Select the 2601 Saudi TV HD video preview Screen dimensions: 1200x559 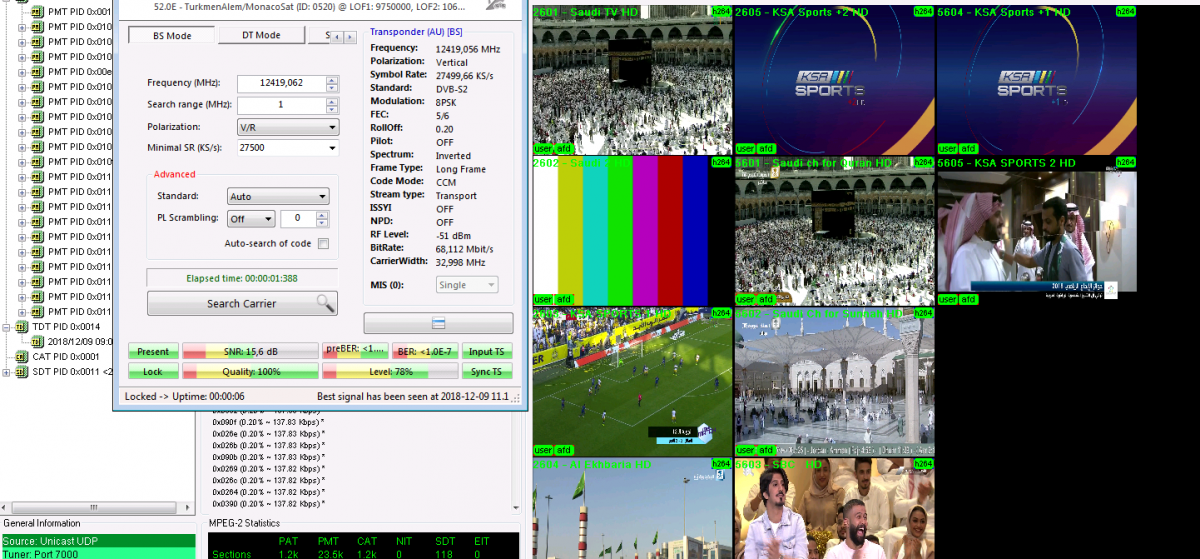tap(632, 80)
